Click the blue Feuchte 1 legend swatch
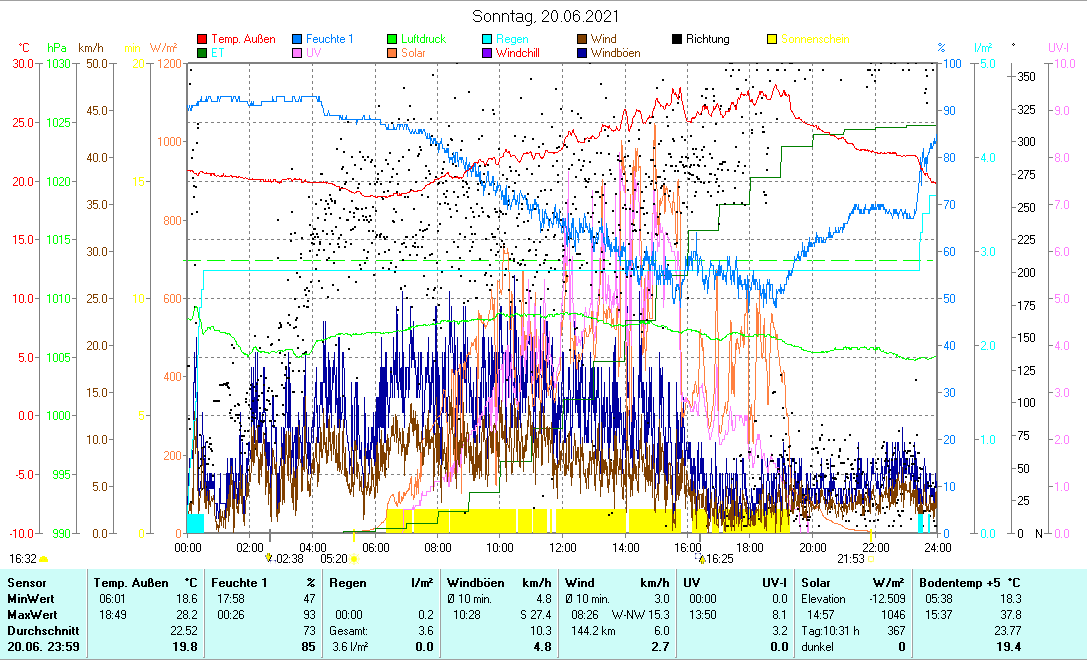The height and width of the screenshot is (660, 1087). point(298,40)
